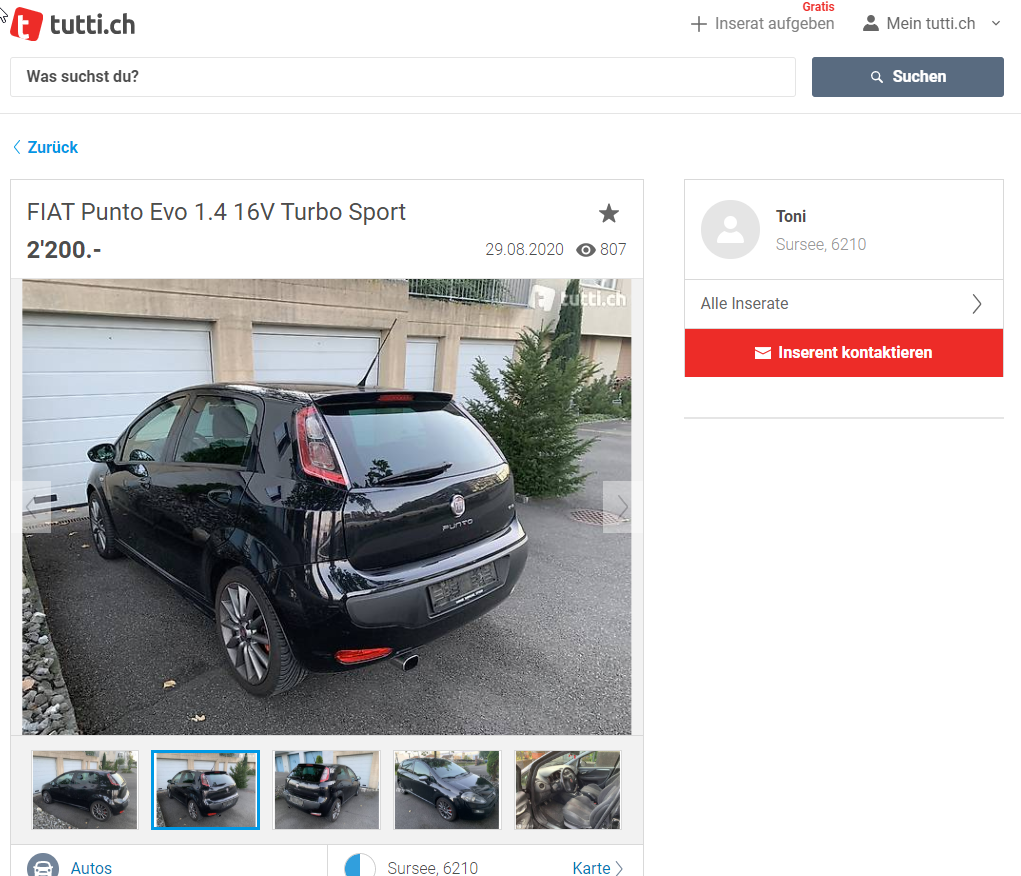Open Mein tutti.ch menu
The image size is (1021, 876).
931,23
